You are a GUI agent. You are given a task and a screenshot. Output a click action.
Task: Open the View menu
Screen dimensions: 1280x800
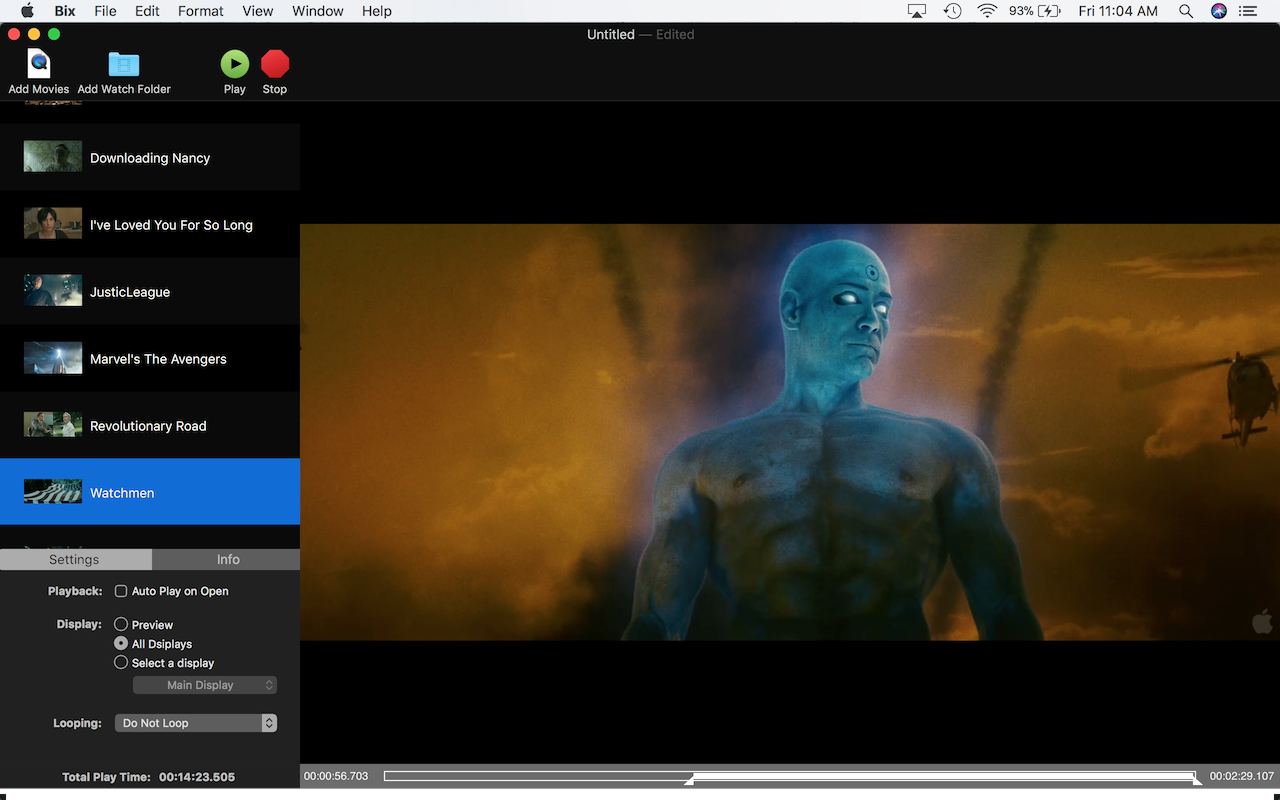258,11
